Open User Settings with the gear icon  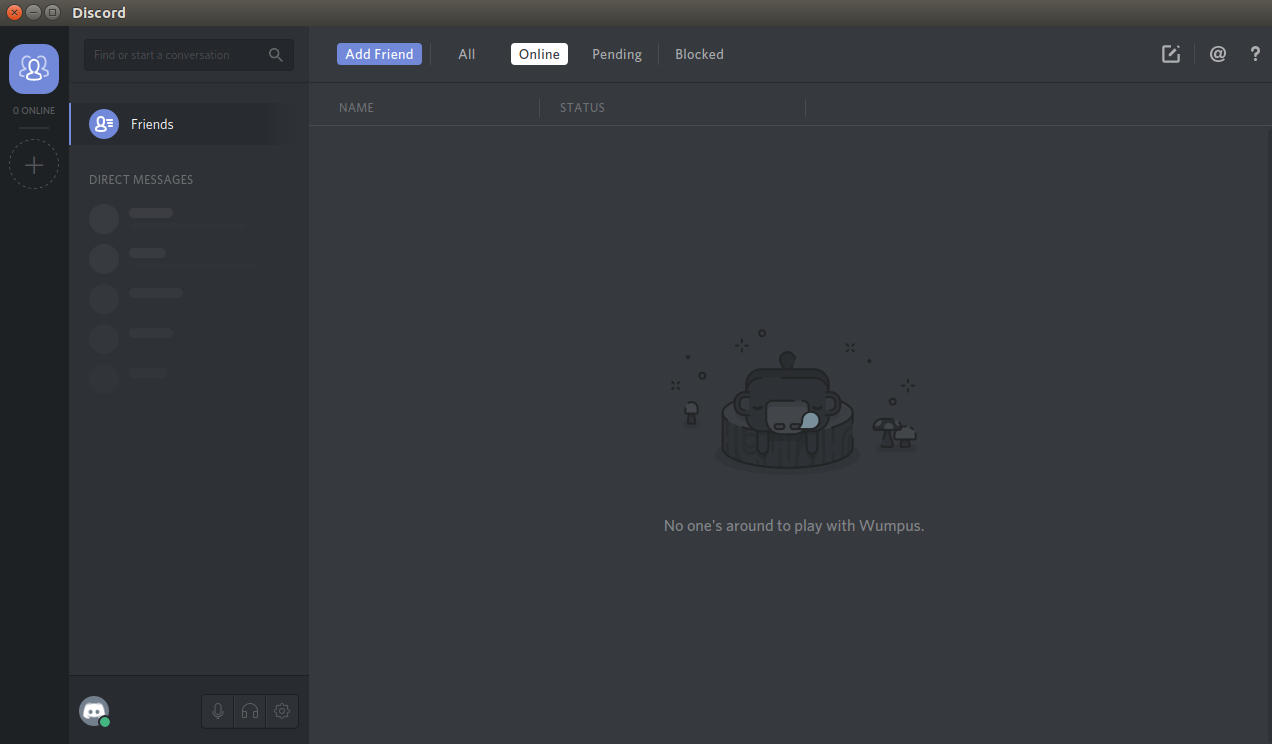point(281,711)
